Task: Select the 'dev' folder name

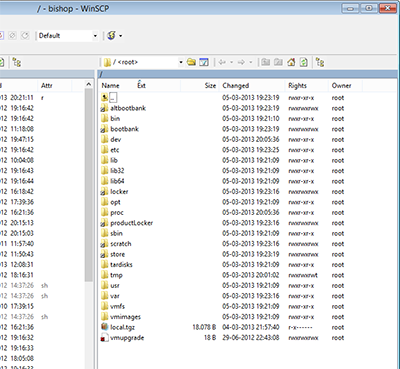Action: point(116,139)
